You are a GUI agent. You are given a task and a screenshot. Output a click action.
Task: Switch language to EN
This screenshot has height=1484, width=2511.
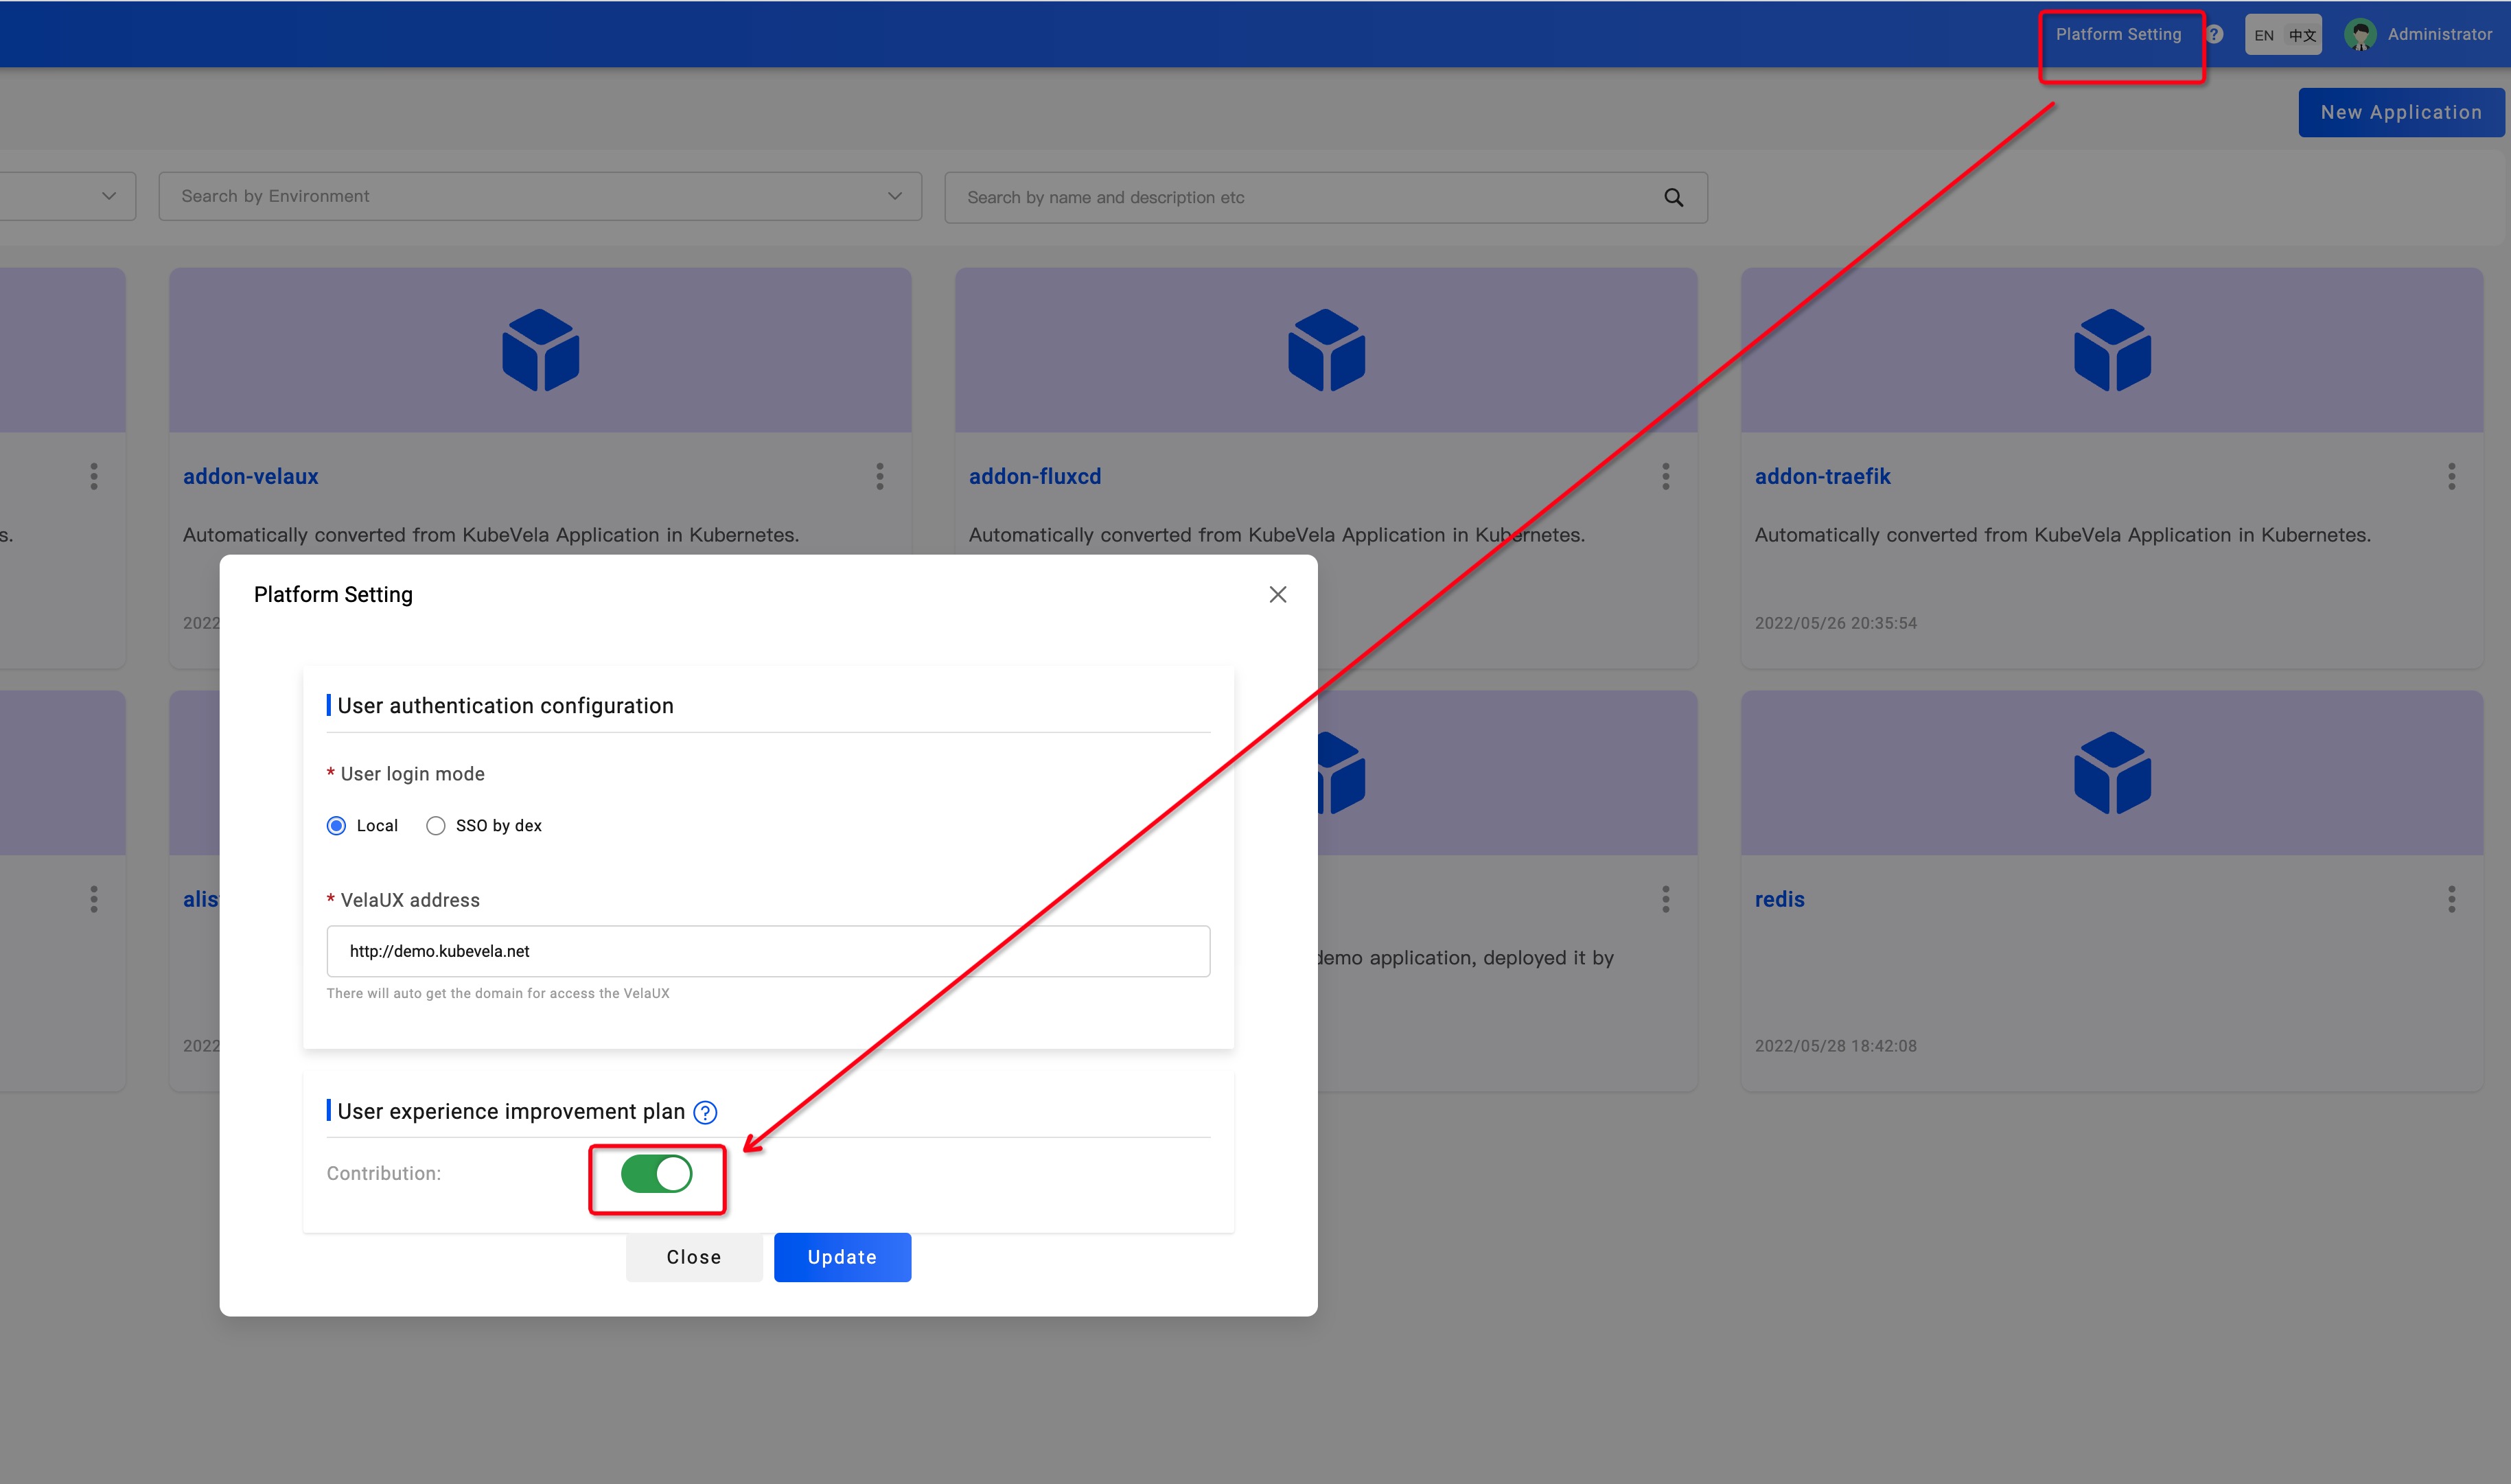click(x=2264, y=35)
